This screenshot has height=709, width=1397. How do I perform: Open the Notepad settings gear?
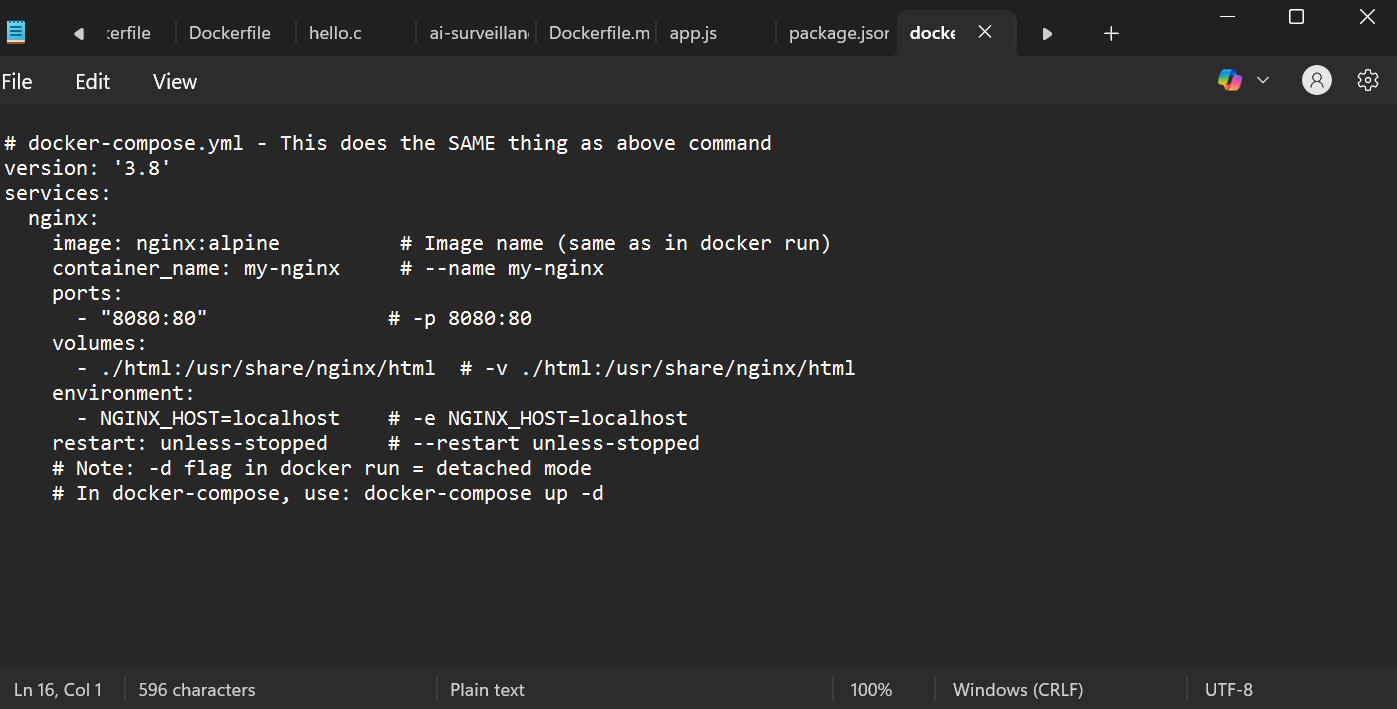(x=1367, y=81)
